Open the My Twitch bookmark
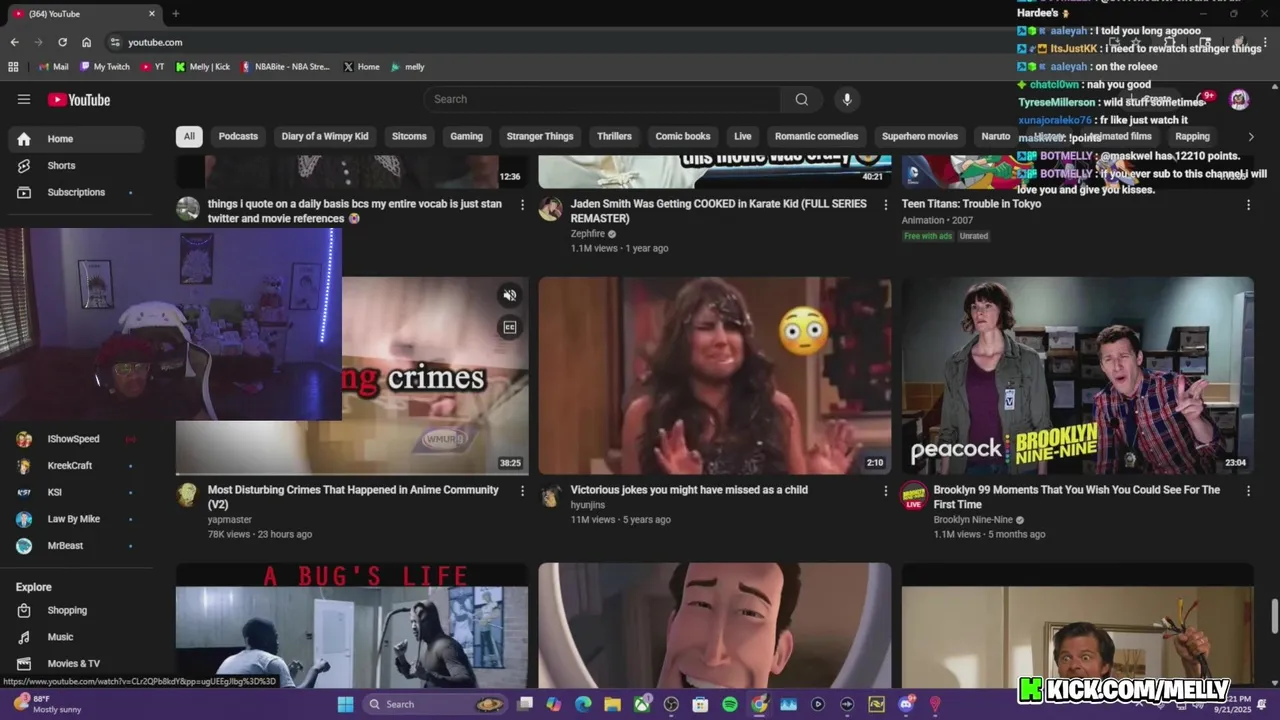Screen dimensions: 1280x720 click(x=105, y=67)
